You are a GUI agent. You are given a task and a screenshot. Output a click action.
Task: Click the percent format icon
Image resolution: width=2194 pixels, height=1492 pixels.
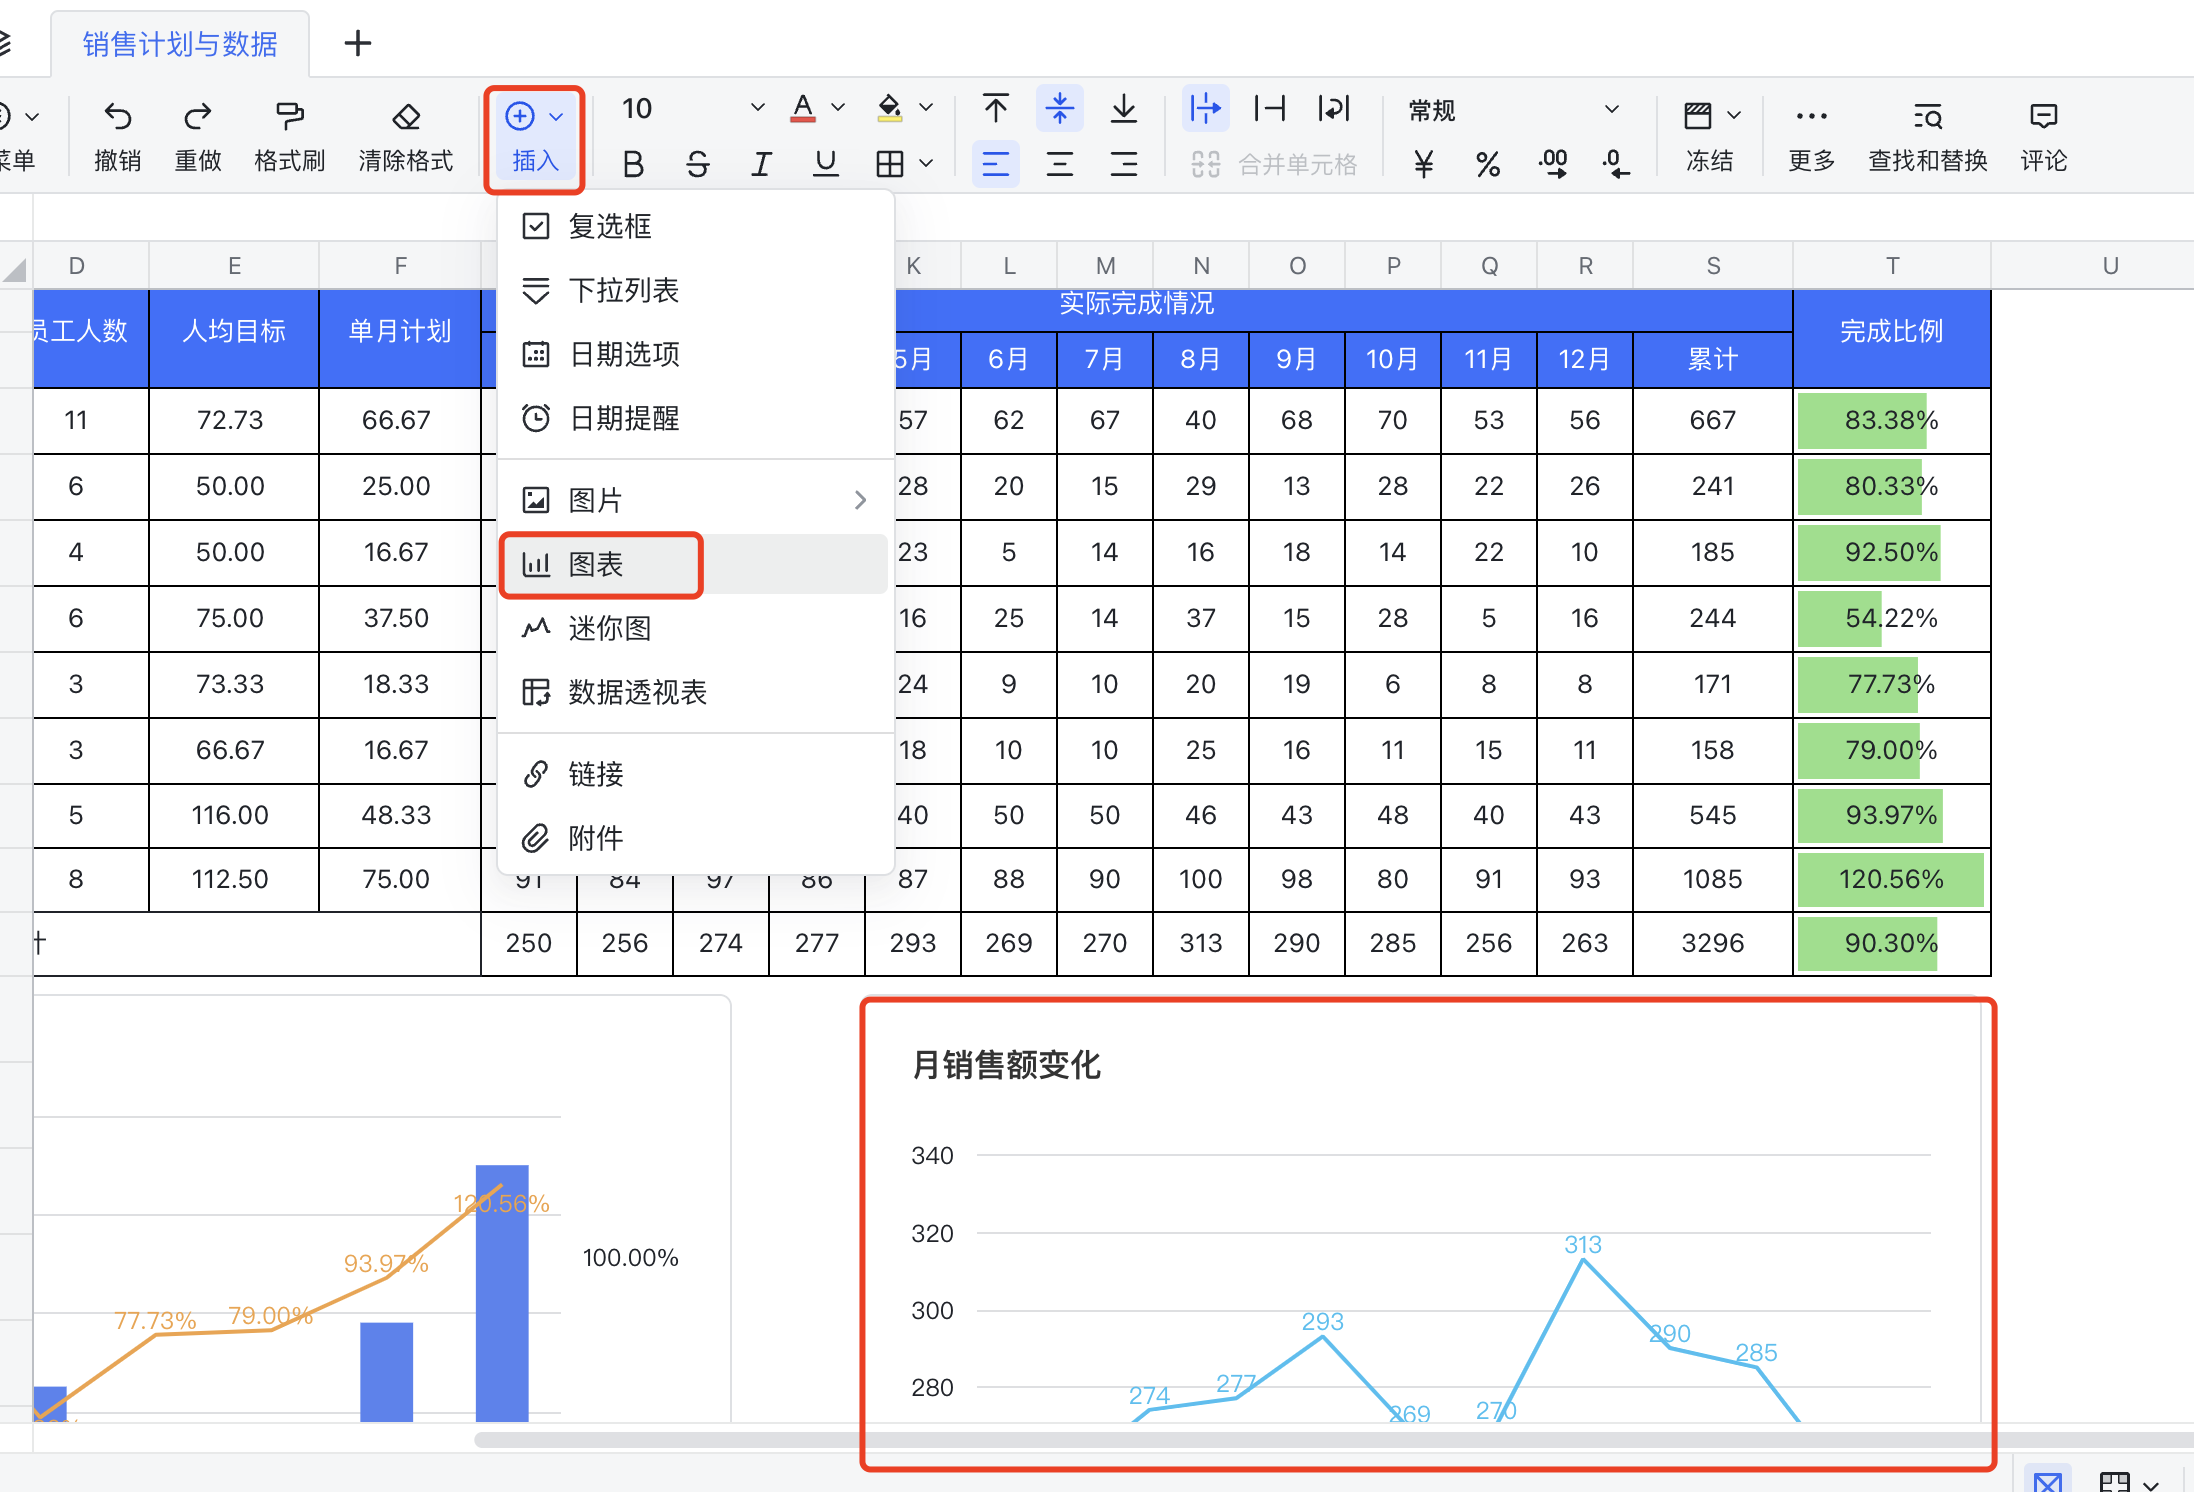click(1488, 164)
